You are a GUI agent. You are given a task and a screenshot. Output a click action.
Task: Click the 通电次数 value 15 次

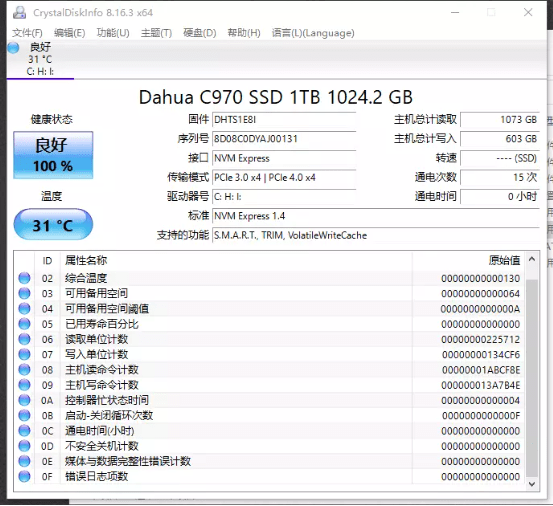coord(500,177)
